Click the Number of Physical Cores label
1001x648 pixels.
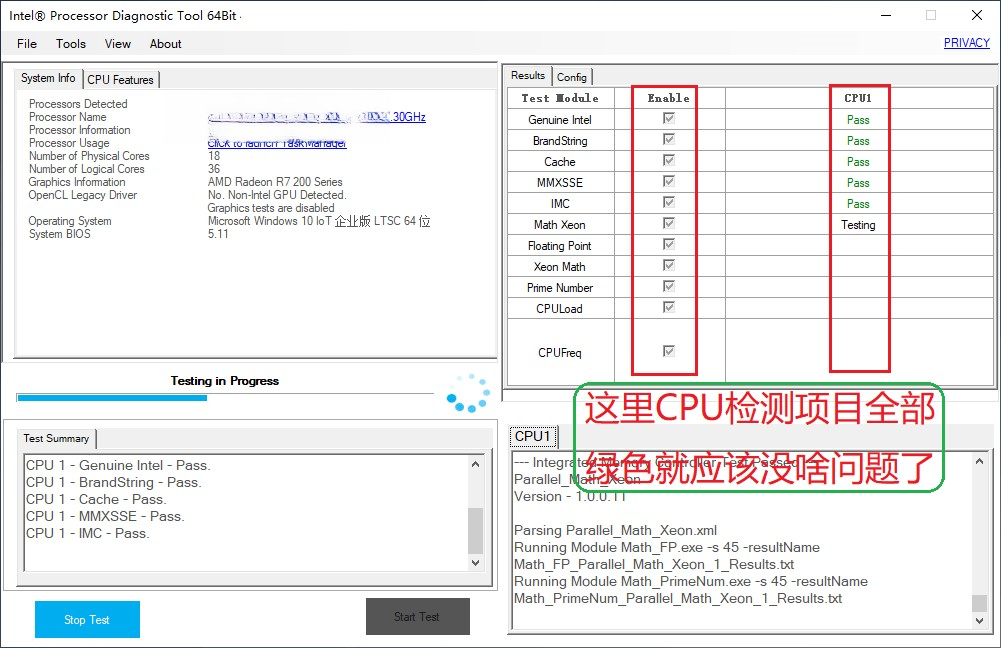pyautogui.click(x=89, y=156)
